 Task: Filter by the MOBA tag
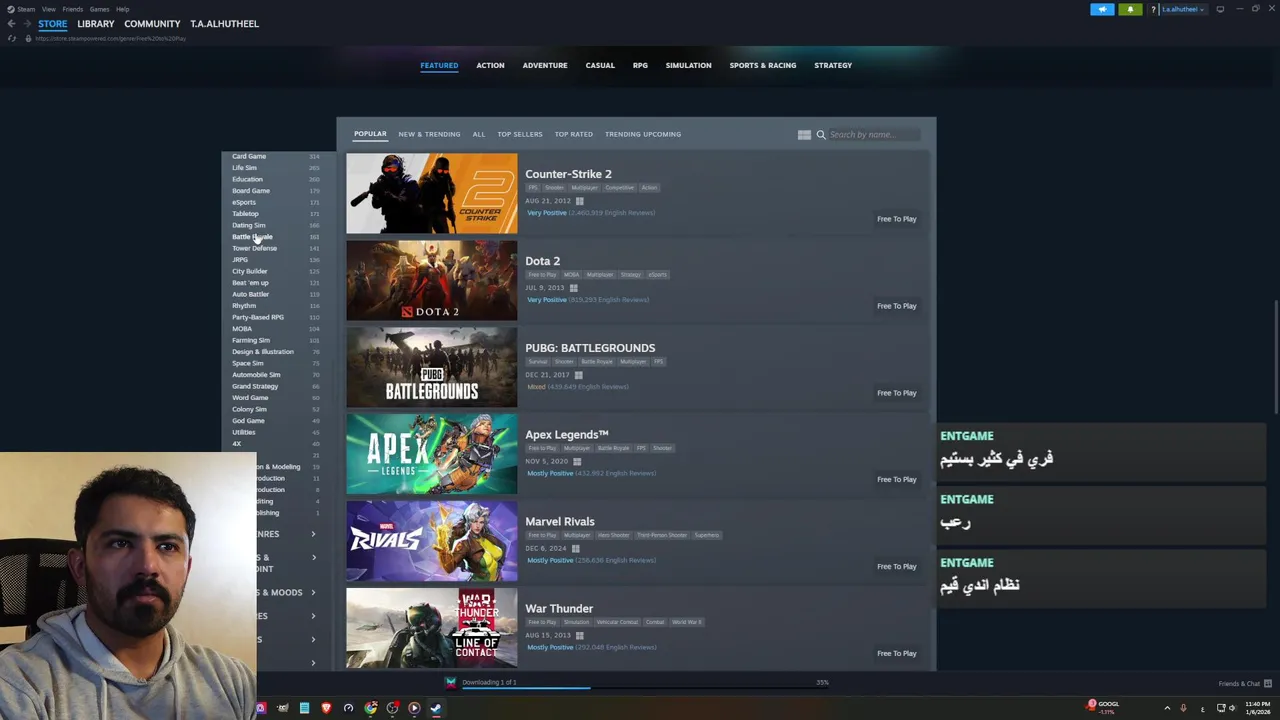click(242, 329)
